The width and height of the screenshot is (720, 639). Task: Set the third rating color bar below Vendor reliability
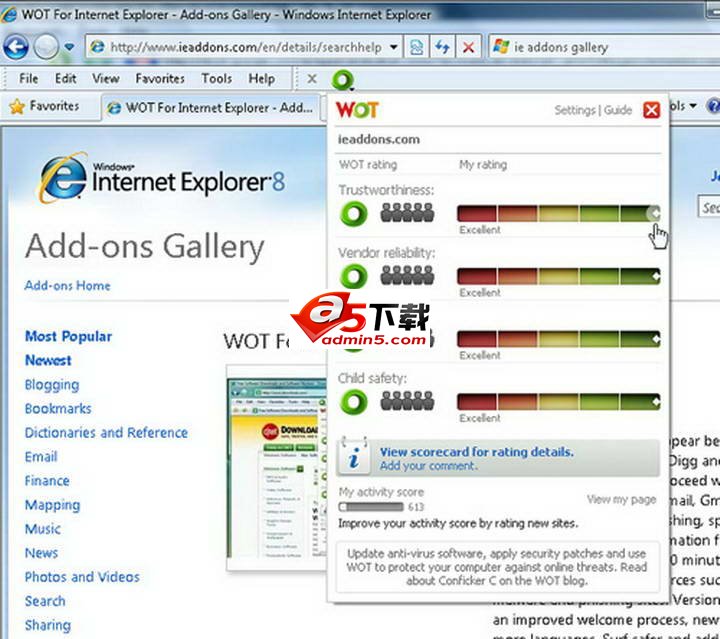(558, 339)
